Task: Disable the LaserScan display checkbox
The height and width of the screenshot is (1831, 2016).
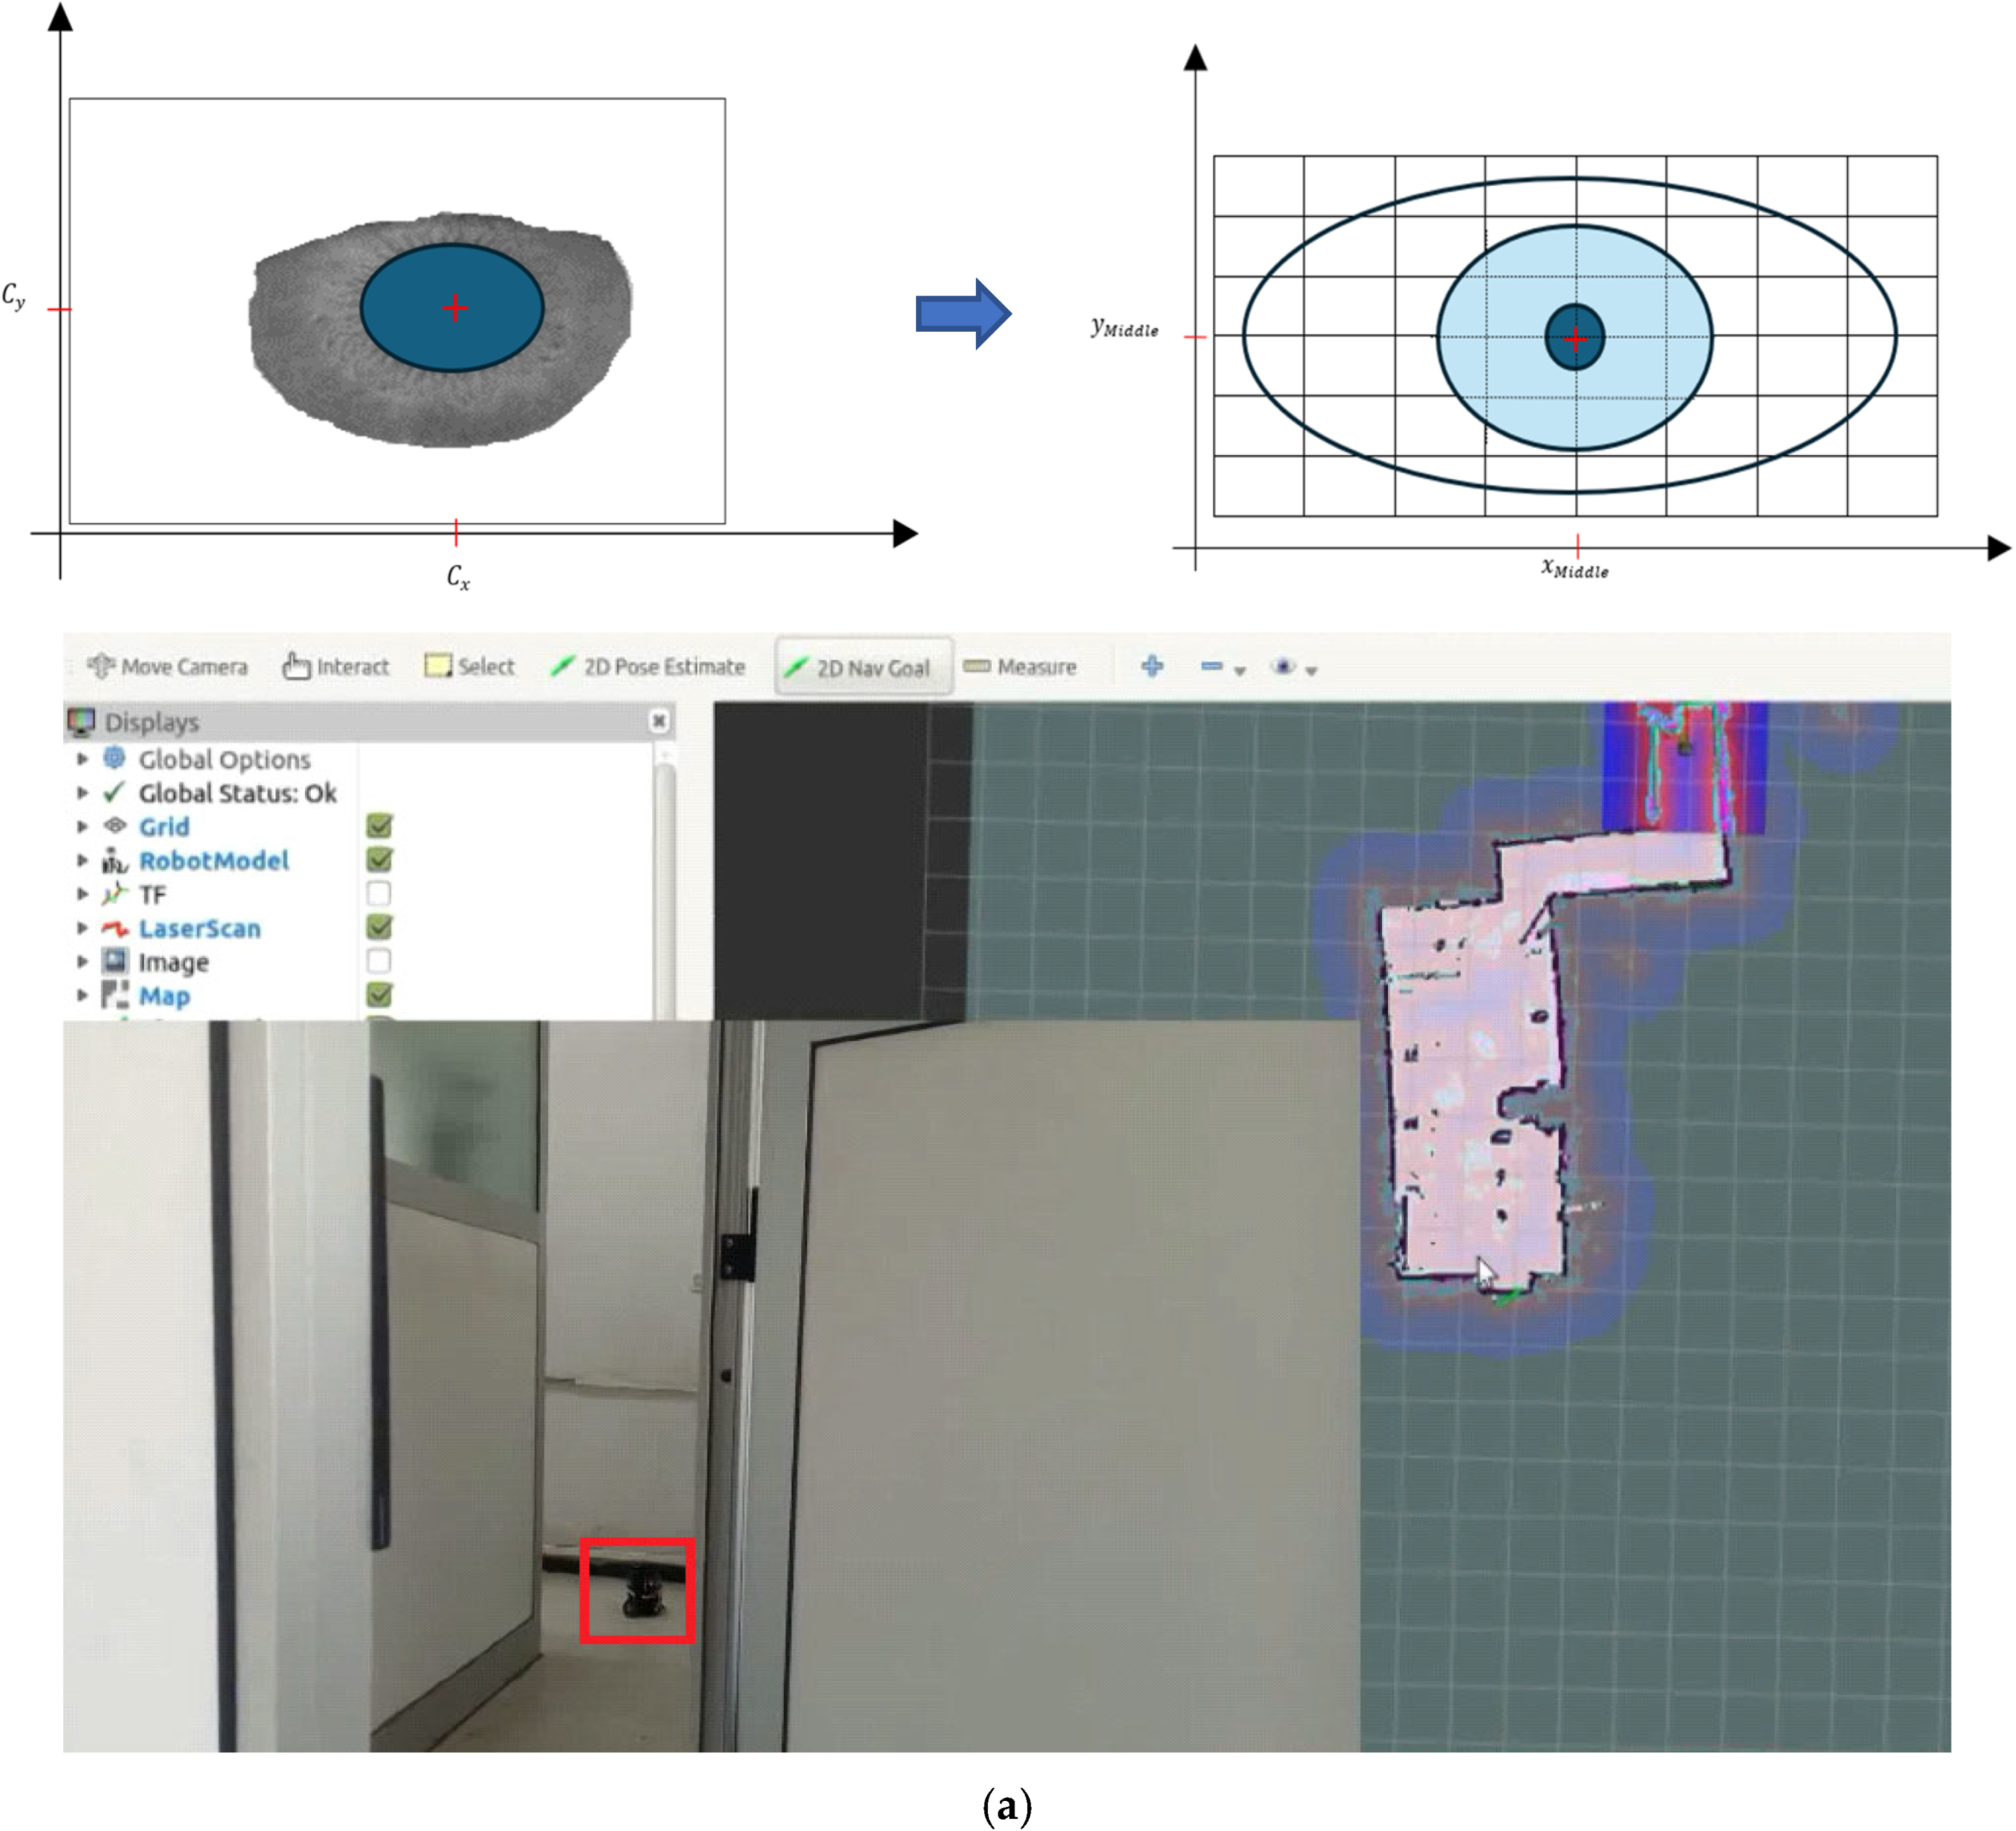Action: click(379, 927)
